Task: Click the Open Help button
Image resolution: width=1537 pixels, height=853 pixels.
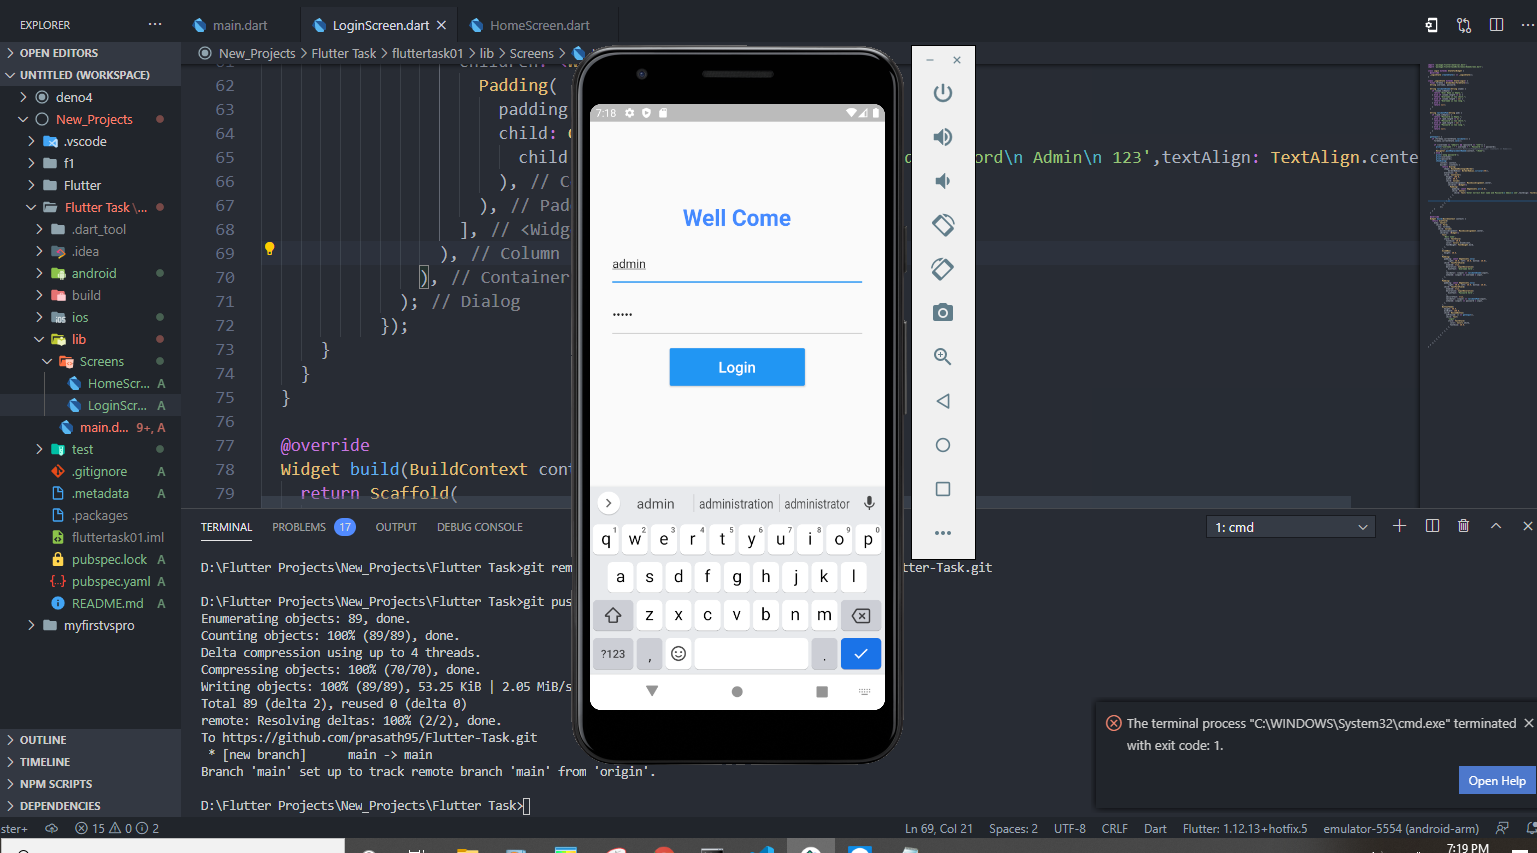Action: [x=1497, y=780]
